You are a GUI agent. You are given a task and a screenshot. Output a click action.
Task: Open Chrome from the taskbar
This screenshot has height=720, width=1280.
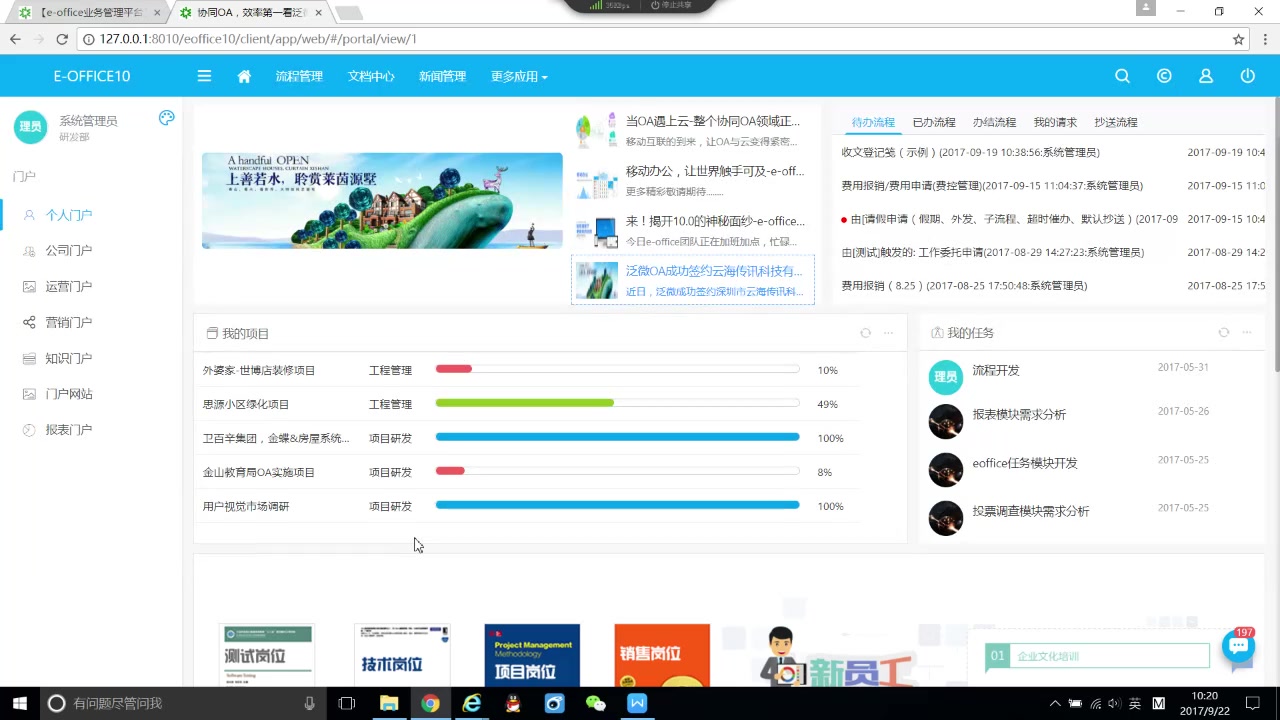[430, 703]
